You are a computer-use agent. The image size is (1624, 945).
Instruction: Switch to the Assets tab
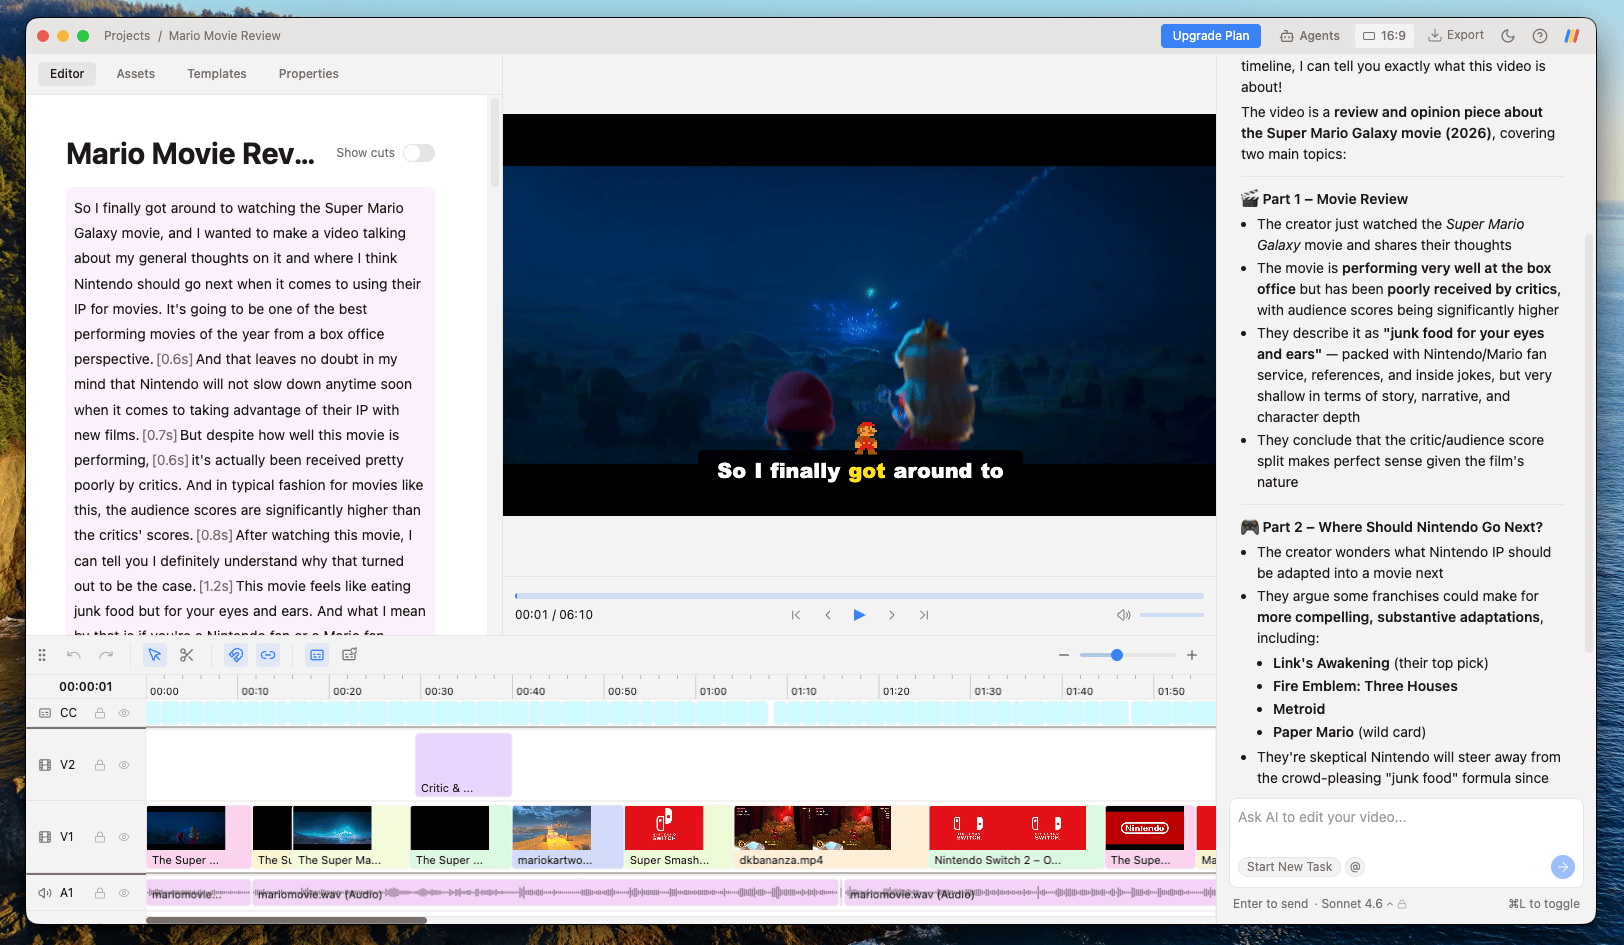click(136, 74)
